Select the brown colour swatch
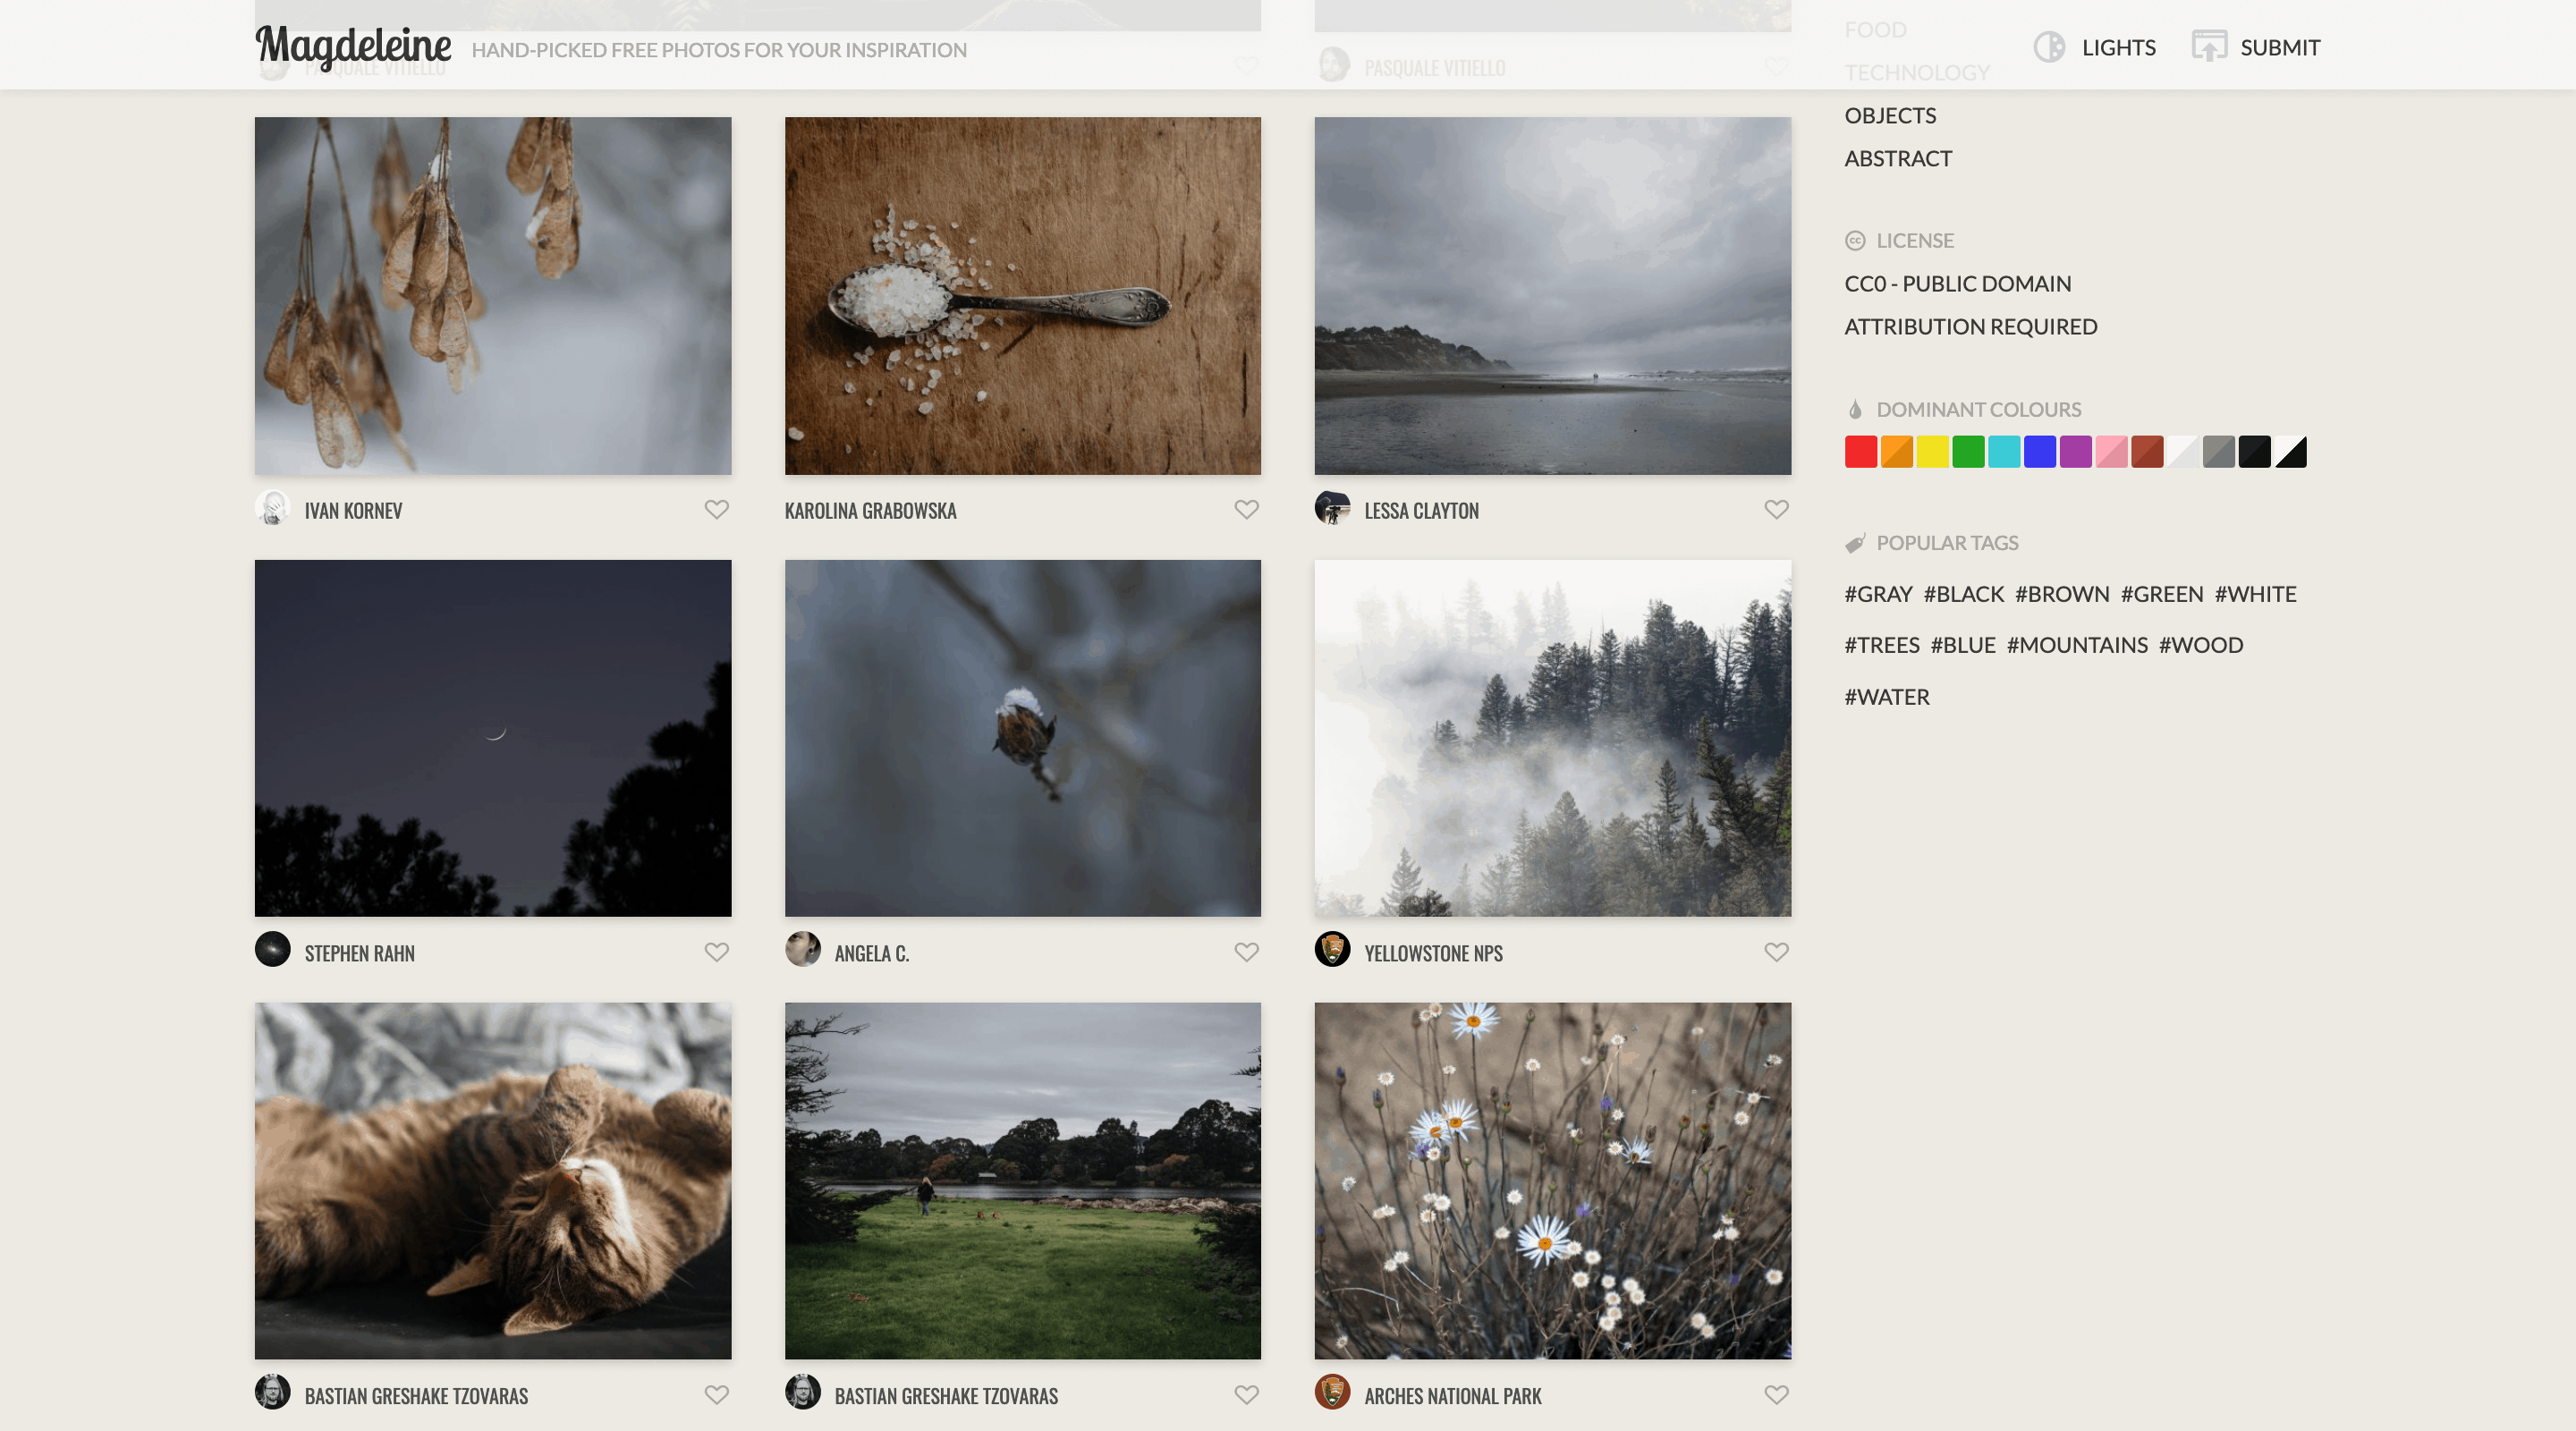Viewport: 2576px width, 1431px height. coord(2147,452)
